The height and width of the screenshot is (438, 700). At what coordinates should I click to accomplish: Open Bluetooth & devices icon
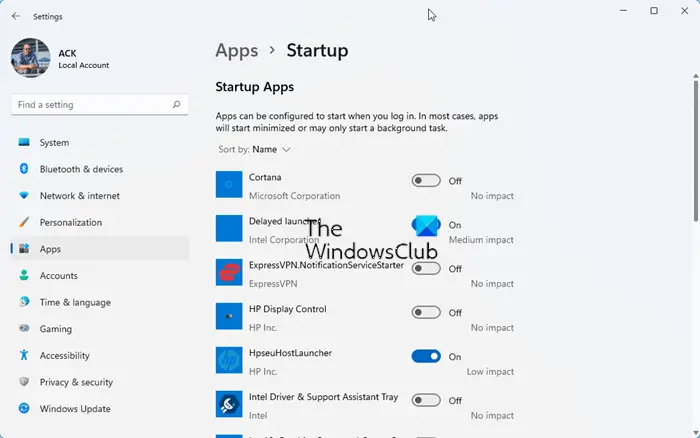24,169
